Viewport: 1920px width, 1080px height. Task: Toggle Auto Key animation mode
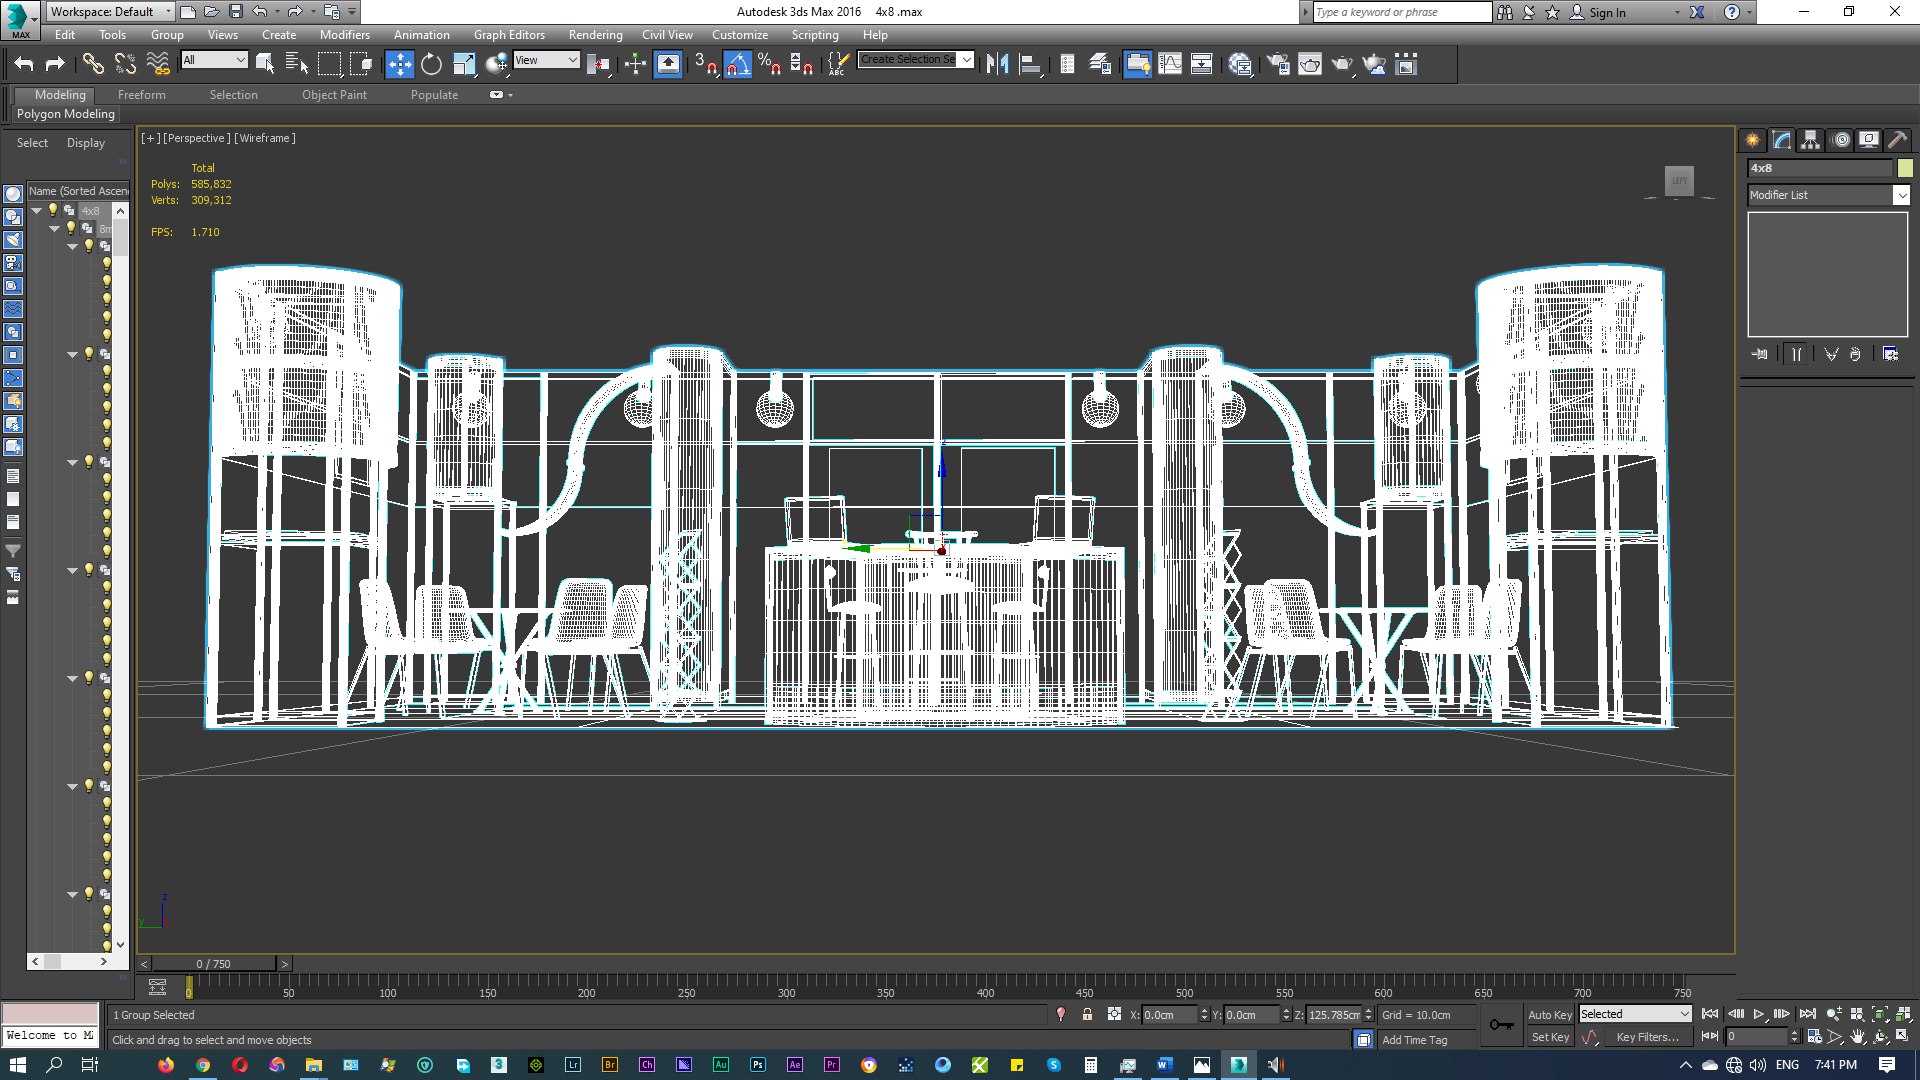click(x=1549, y=1014)
